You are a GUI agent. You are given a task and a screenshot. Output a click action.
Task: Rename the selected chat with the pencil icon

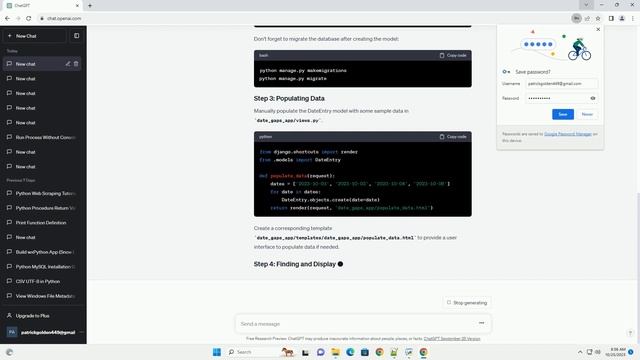pyautogui.click(x=68, y=64)
